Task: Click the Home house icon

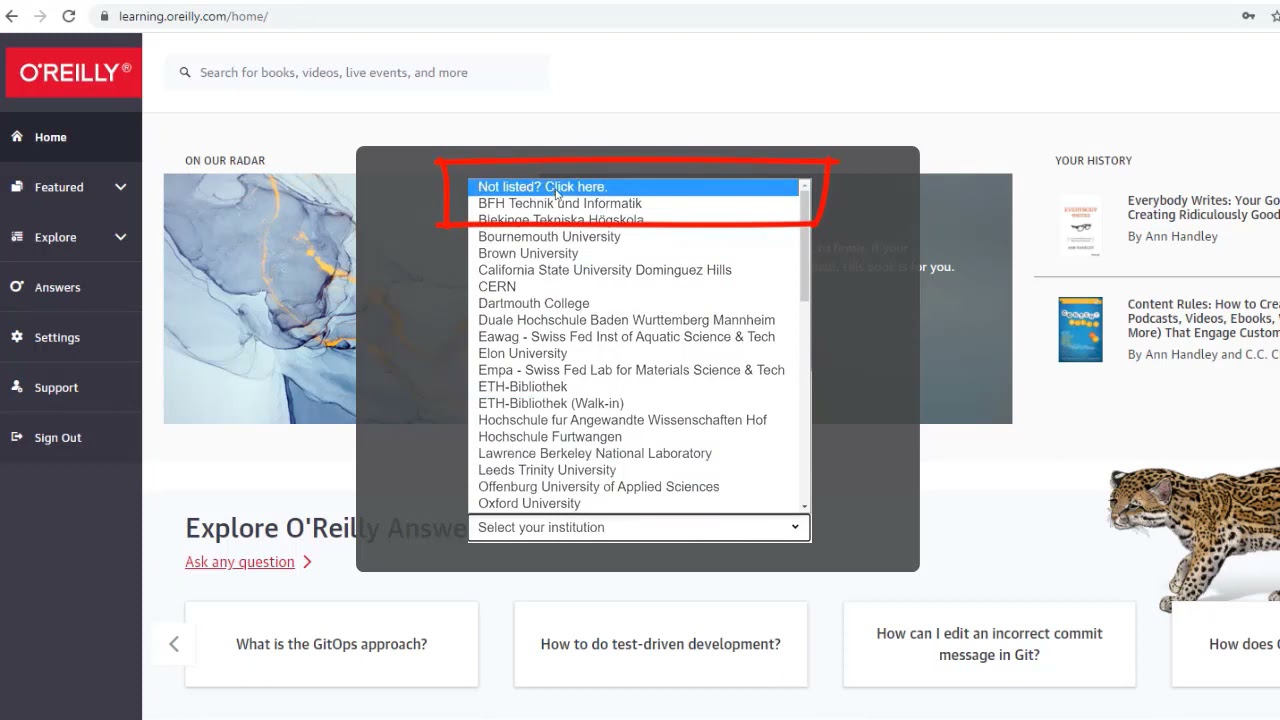Action: 17,136
